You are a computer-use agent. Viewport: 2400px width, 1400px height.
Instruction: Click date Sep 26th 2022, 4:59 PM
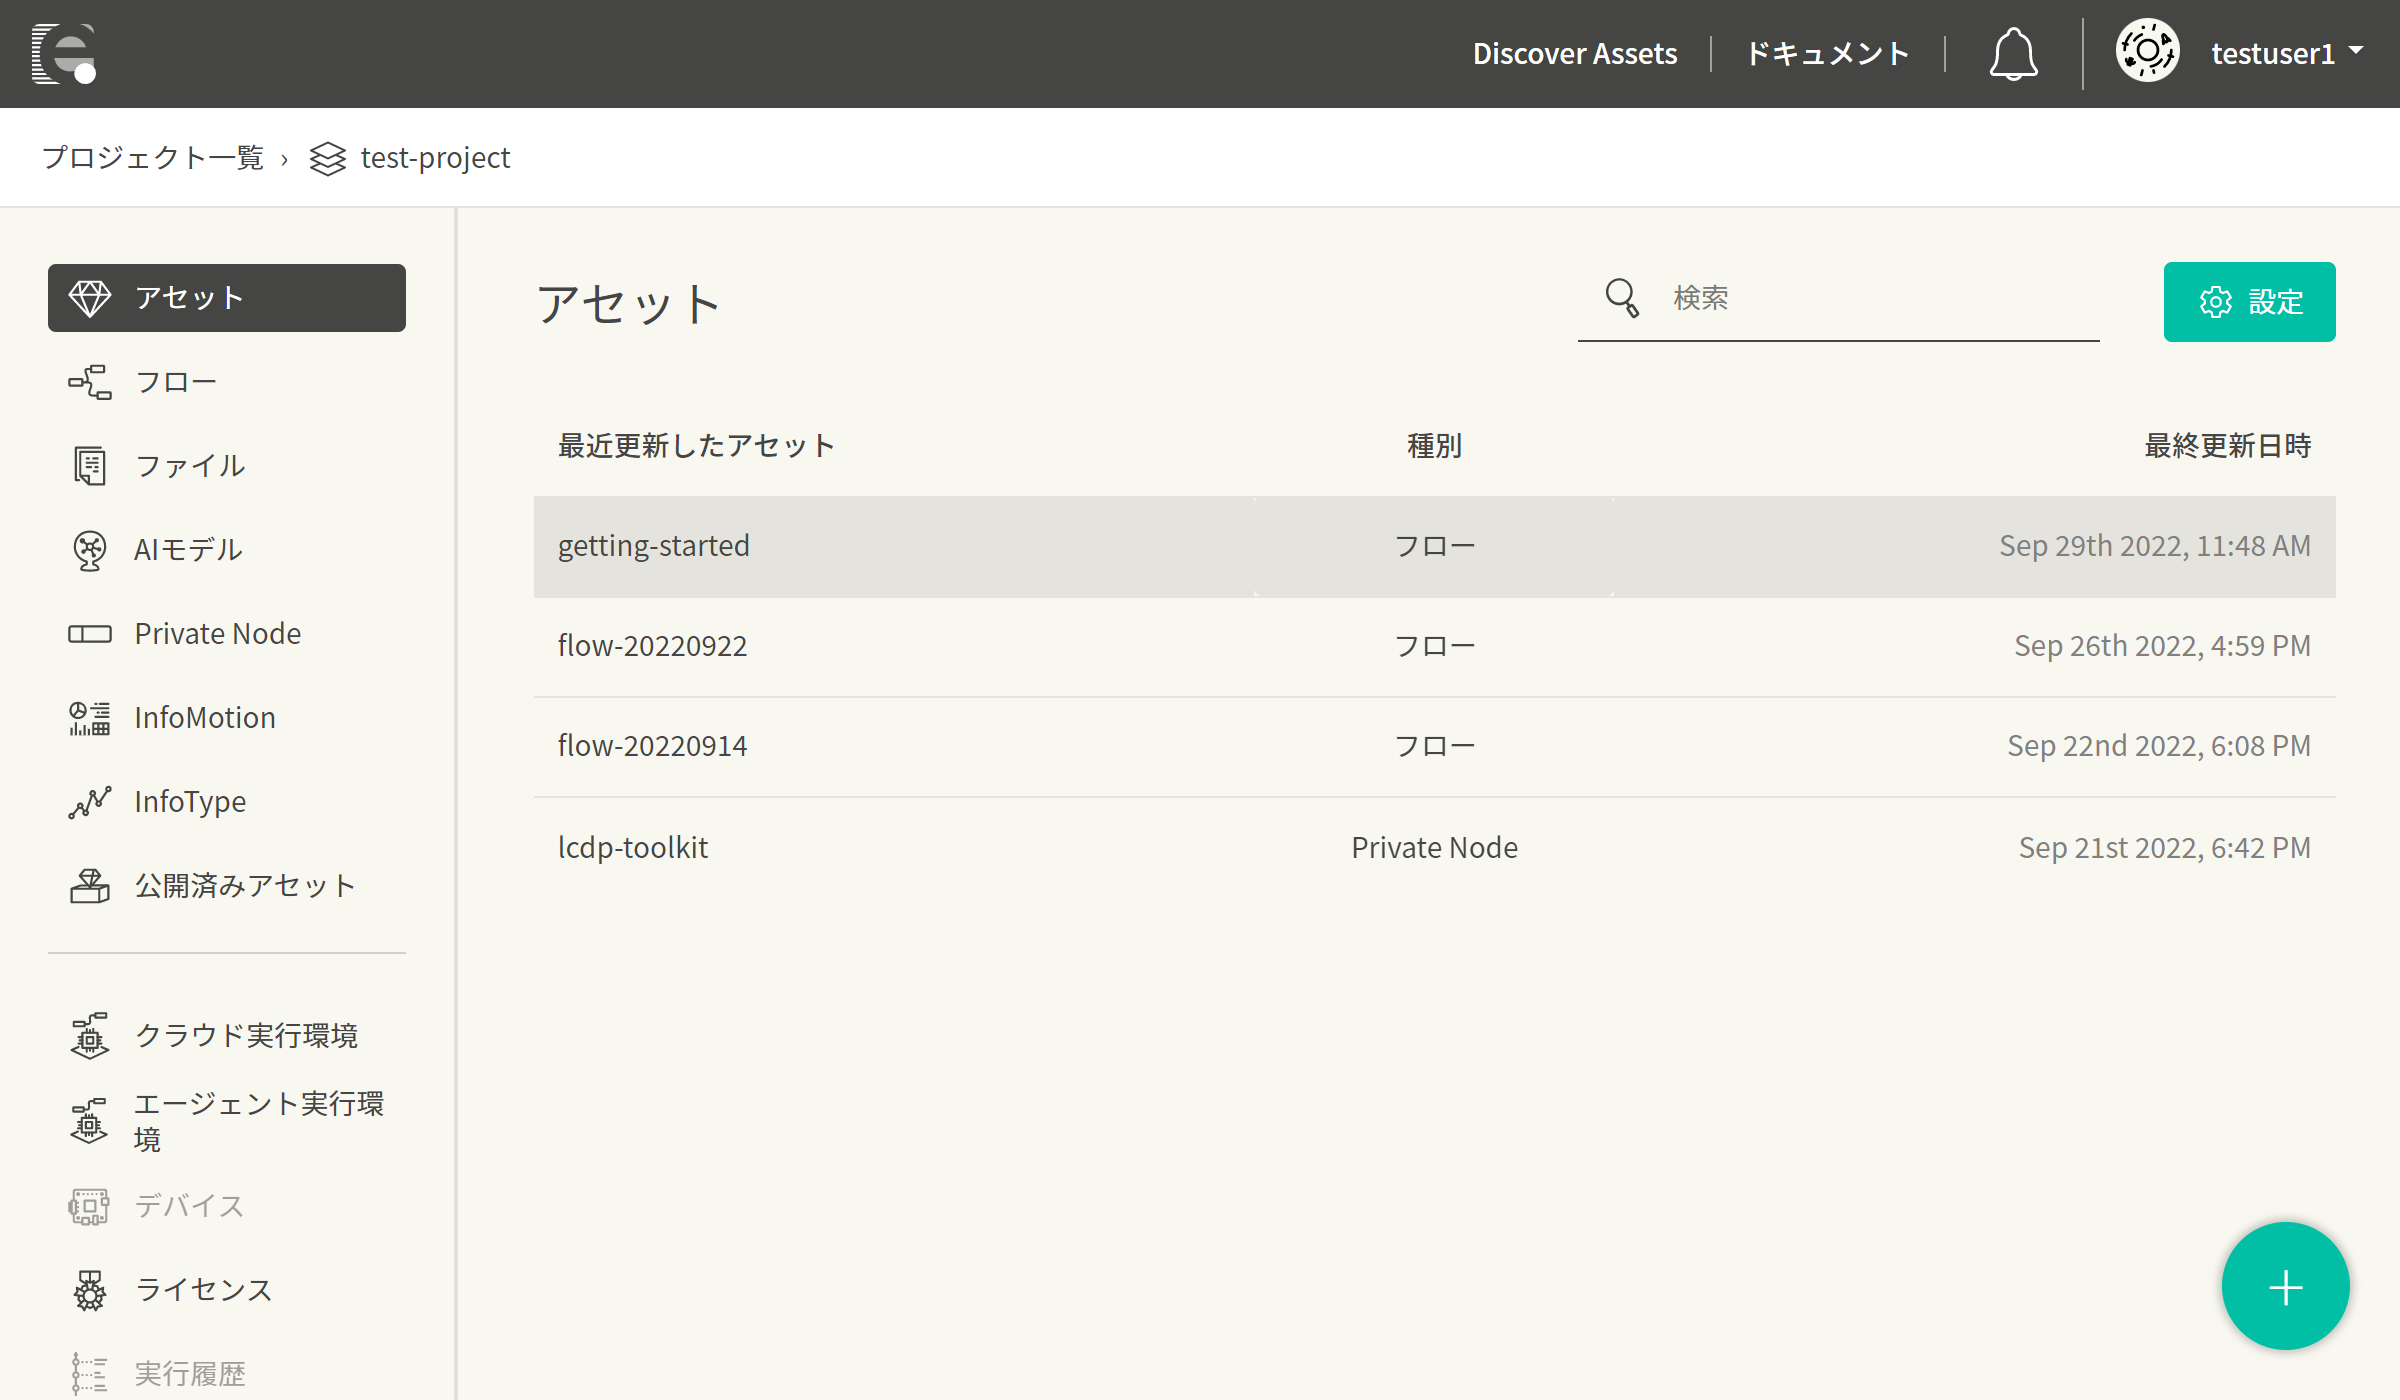tap(2162, 646)
